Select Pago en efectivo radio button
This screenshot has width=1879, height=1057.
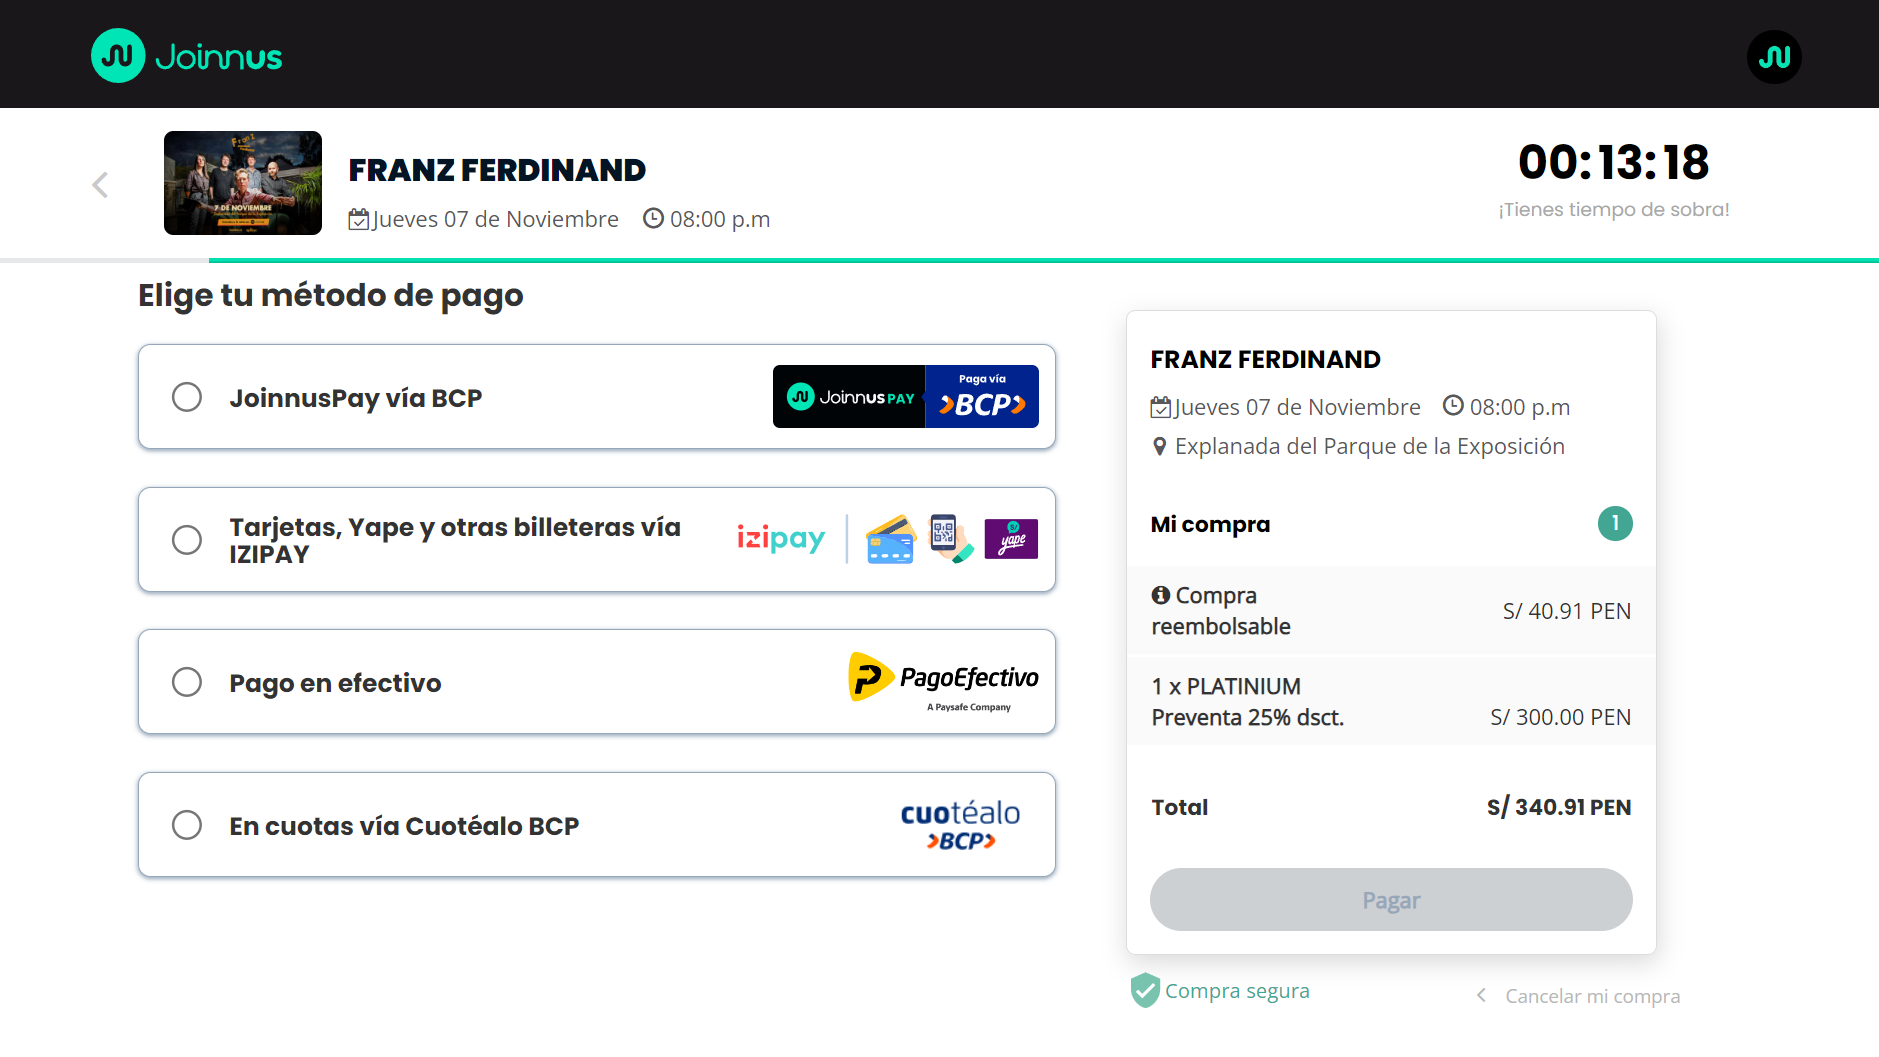point(187,682)
